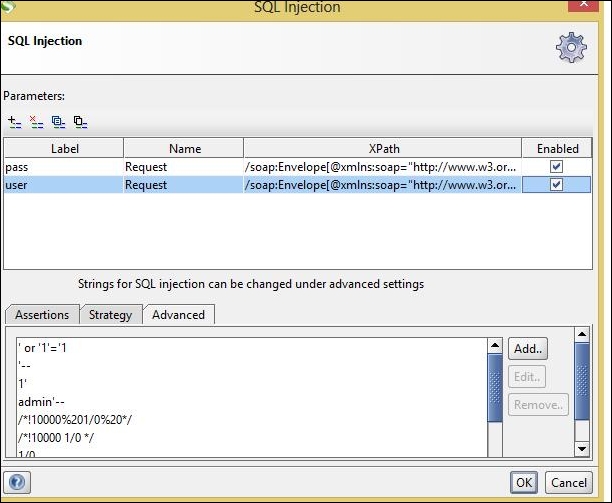612x503 pixels.
Task: Switch to the Assertions tab
Action: [42, 315]
